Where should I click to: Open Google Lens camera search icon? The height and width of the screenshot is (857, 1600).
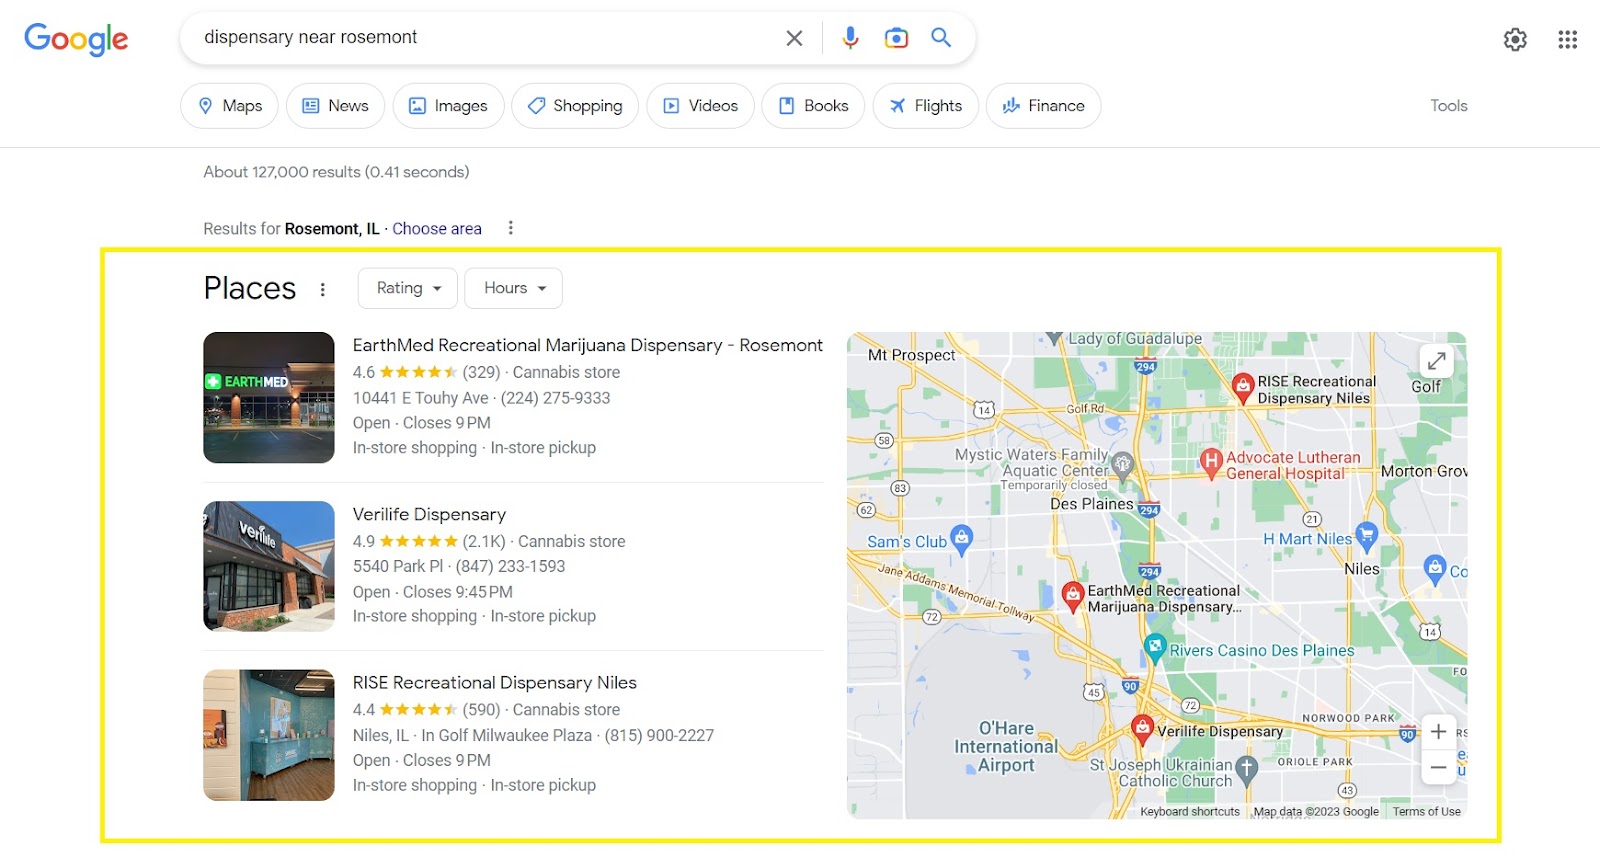(x=897, y=38)
